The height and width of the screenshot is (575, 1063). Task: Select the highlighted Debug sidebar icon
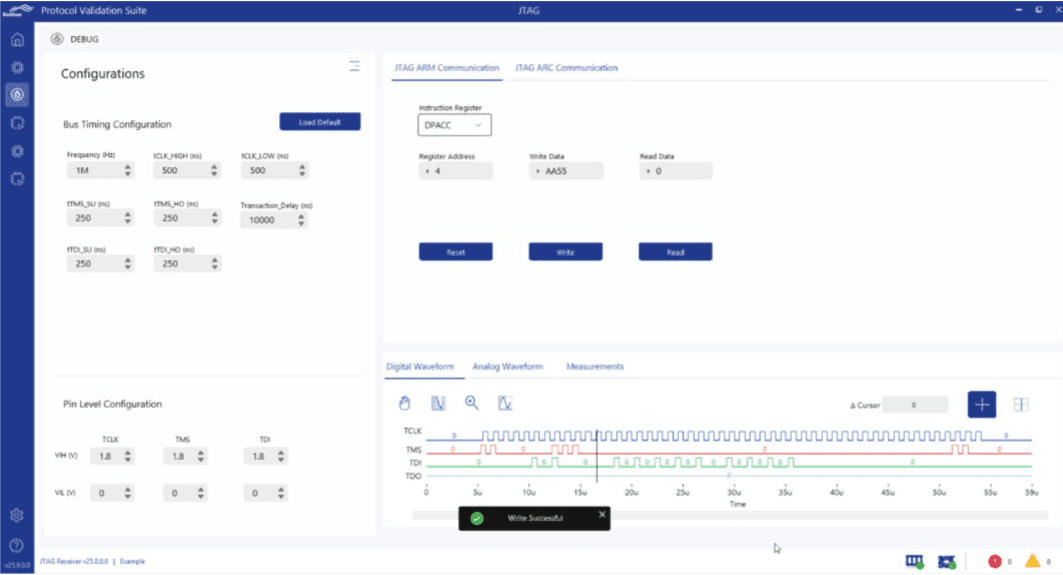click(x=17, y=94)
